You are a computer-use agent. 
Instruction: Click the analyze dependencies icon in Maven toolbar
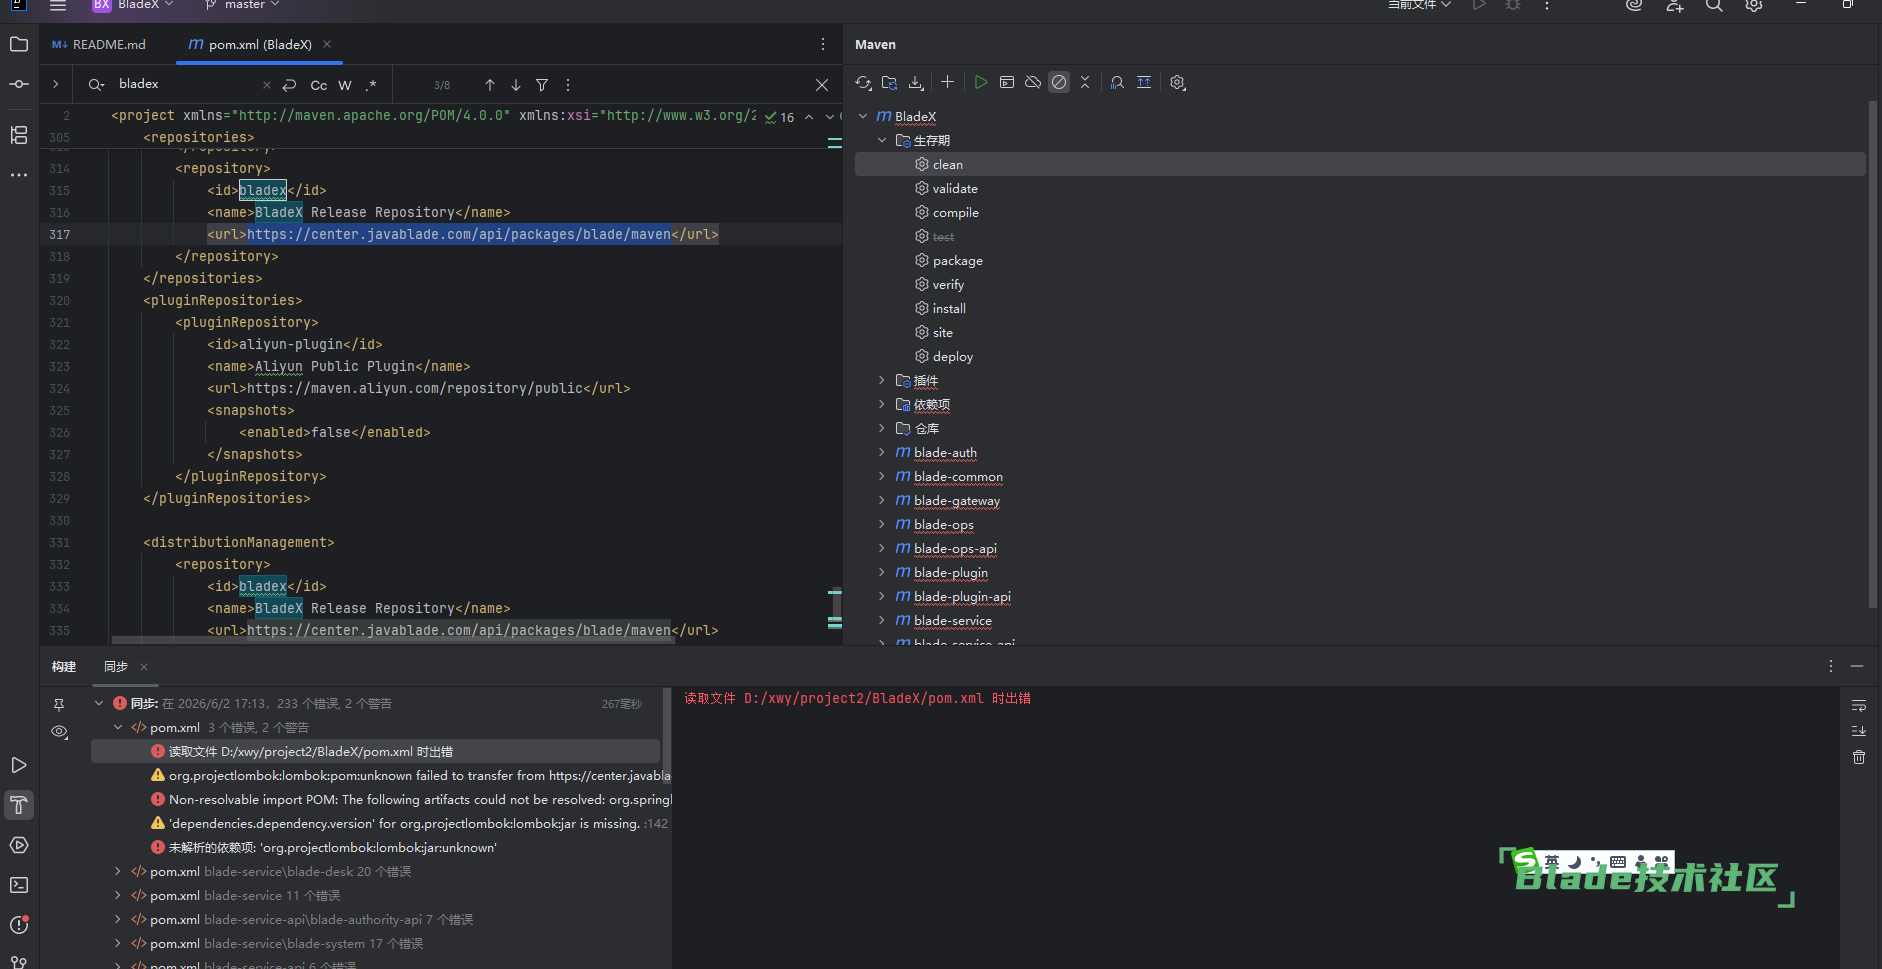1117,83
